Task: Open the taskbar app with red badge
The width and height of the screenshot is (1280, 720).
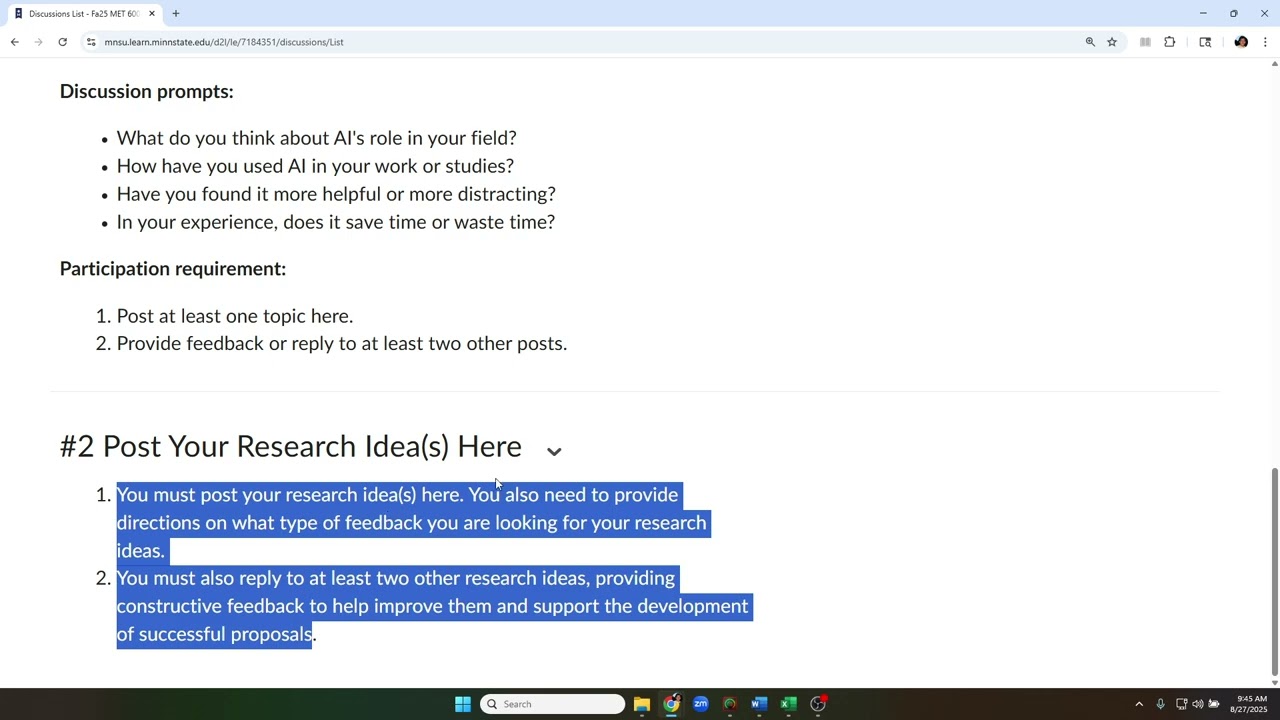Action: coord(818,704)
